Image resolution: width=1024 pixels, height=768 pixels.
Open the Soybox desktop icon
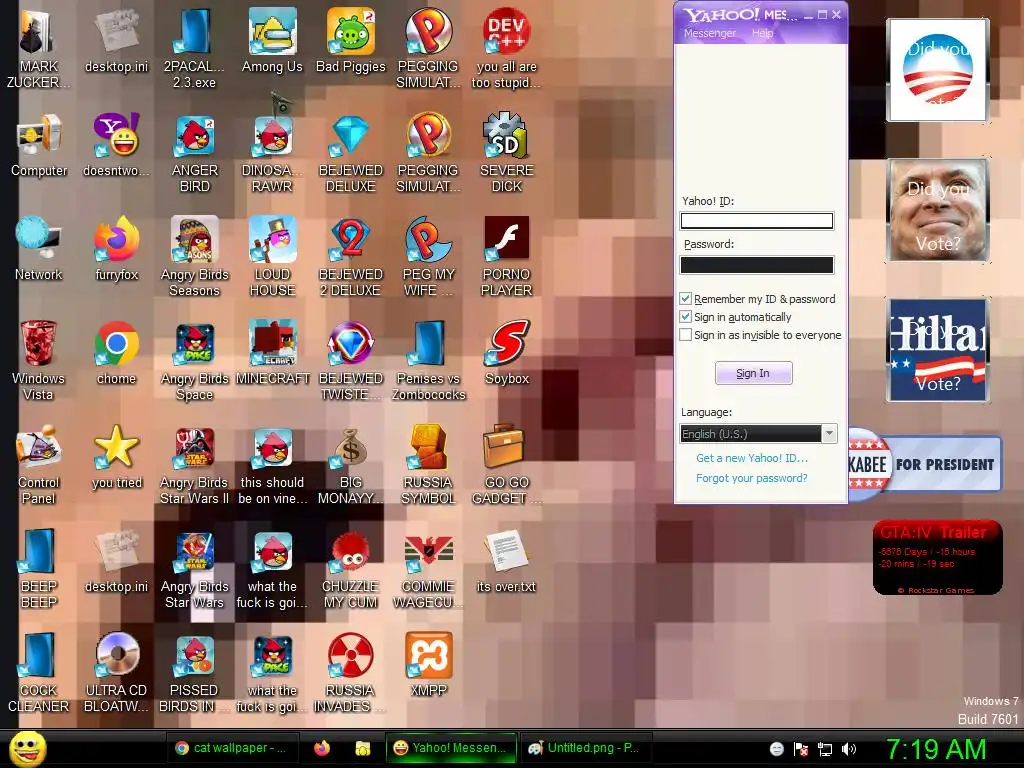pyautogui.click(x=507, y=353)
